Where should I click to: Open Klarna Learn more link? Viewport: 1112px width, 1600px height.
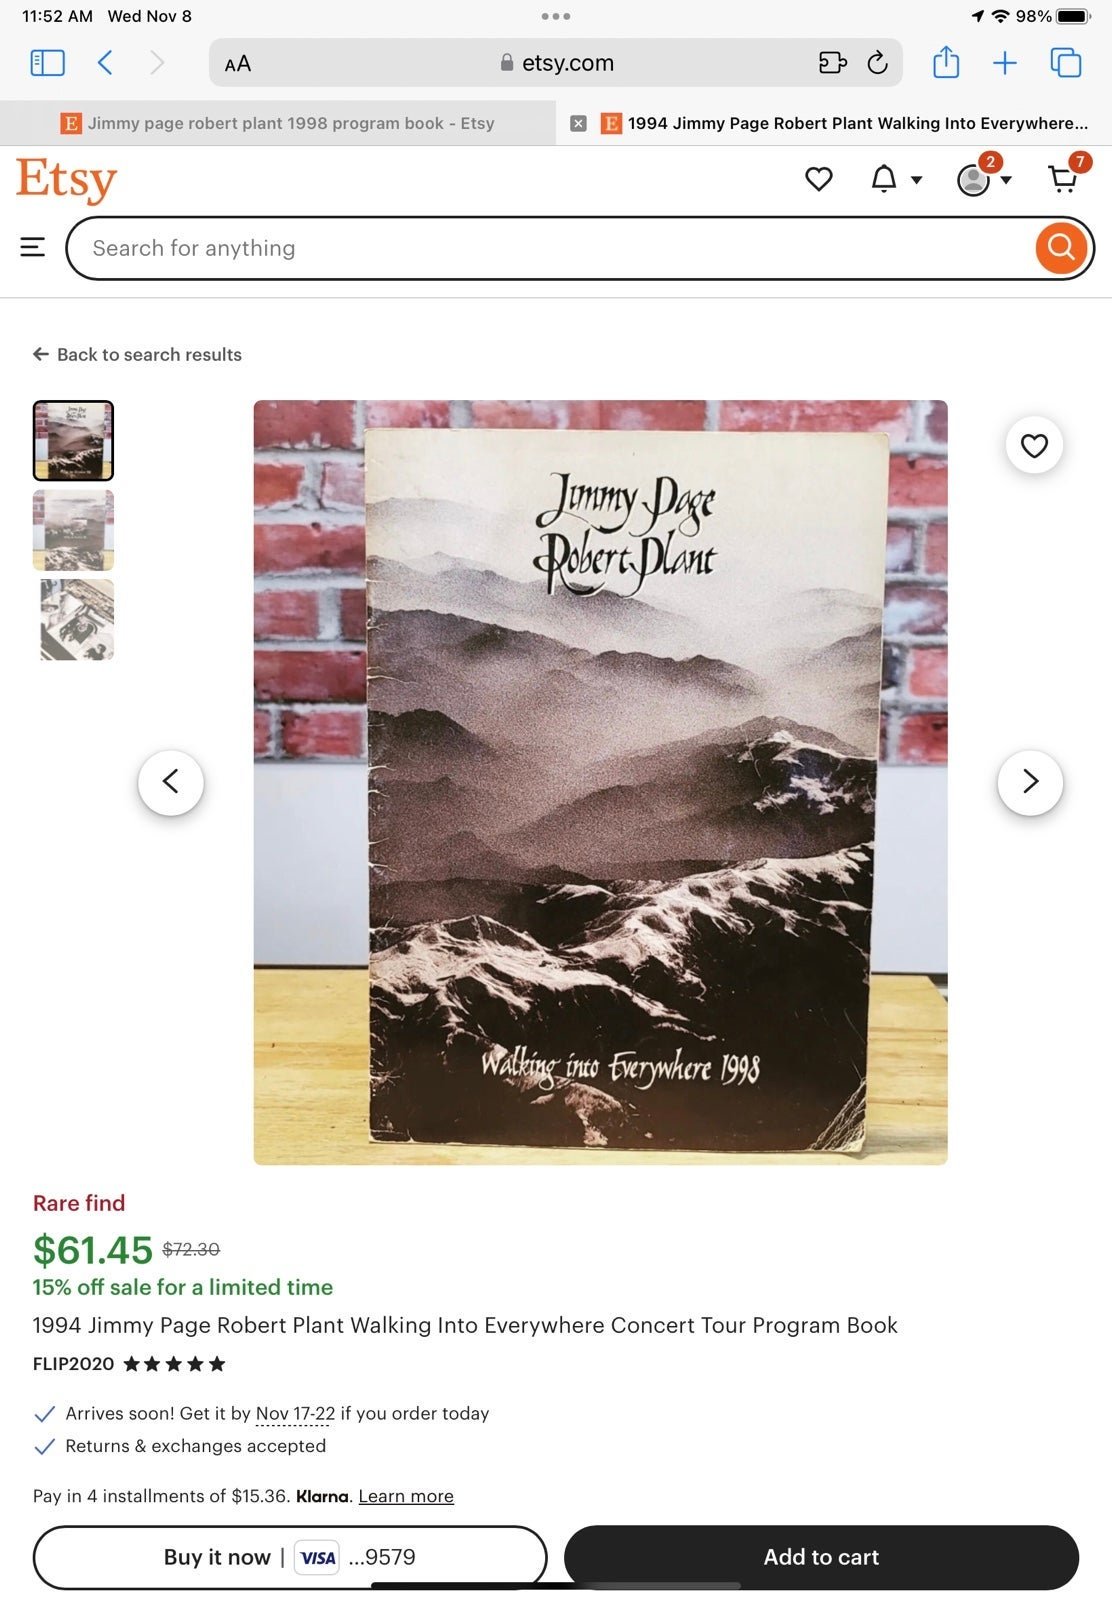(406, 1496)
